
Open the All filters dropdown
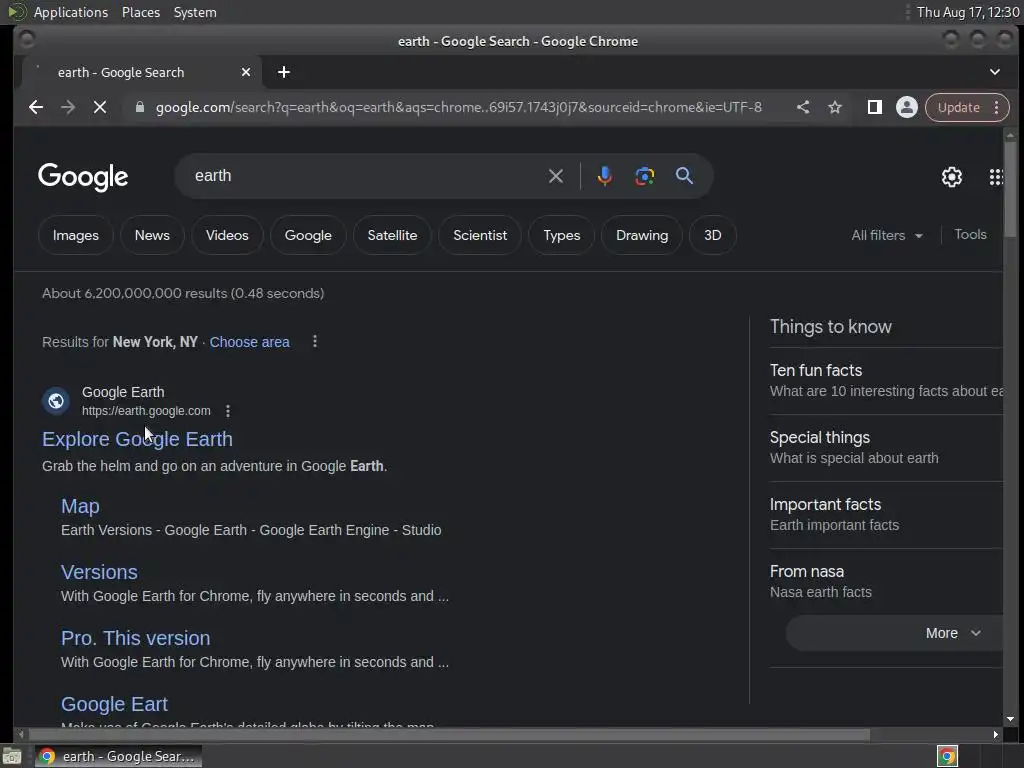click(887, 235)
